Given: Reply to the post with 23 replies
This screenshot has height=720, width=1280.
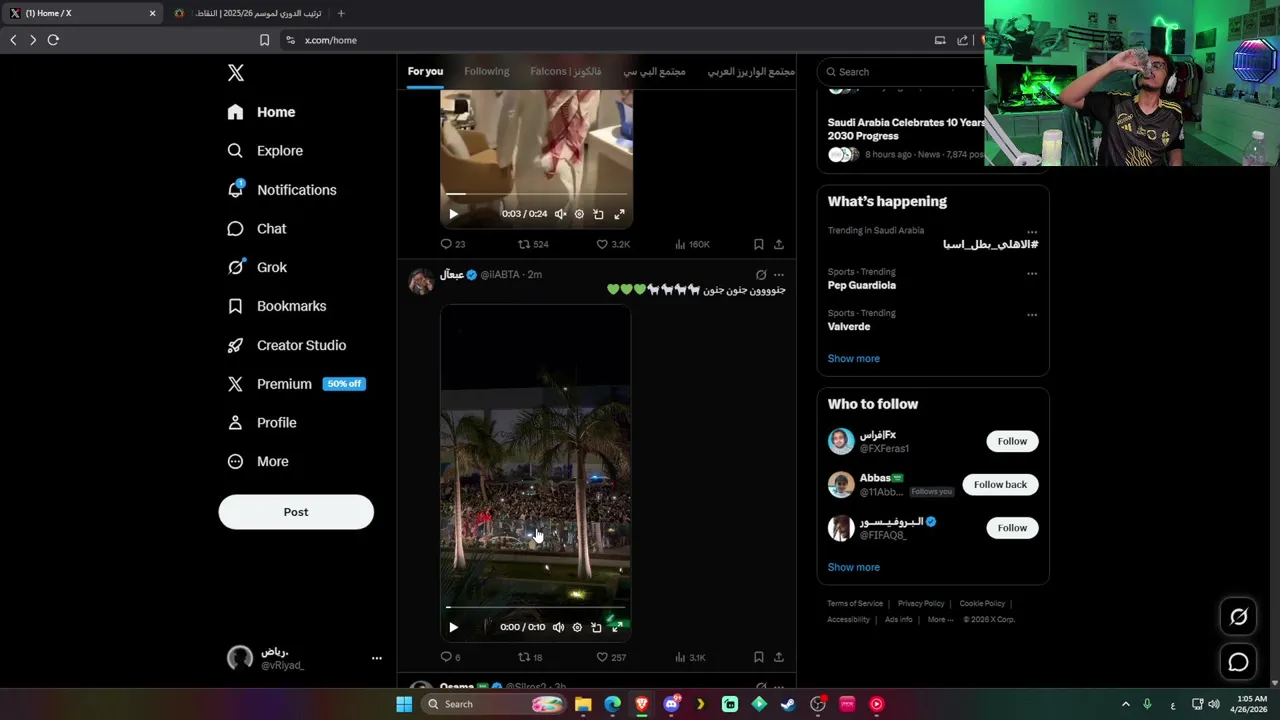Looking at the screenshot, I should pyautogui.click(x=453, y=244).
